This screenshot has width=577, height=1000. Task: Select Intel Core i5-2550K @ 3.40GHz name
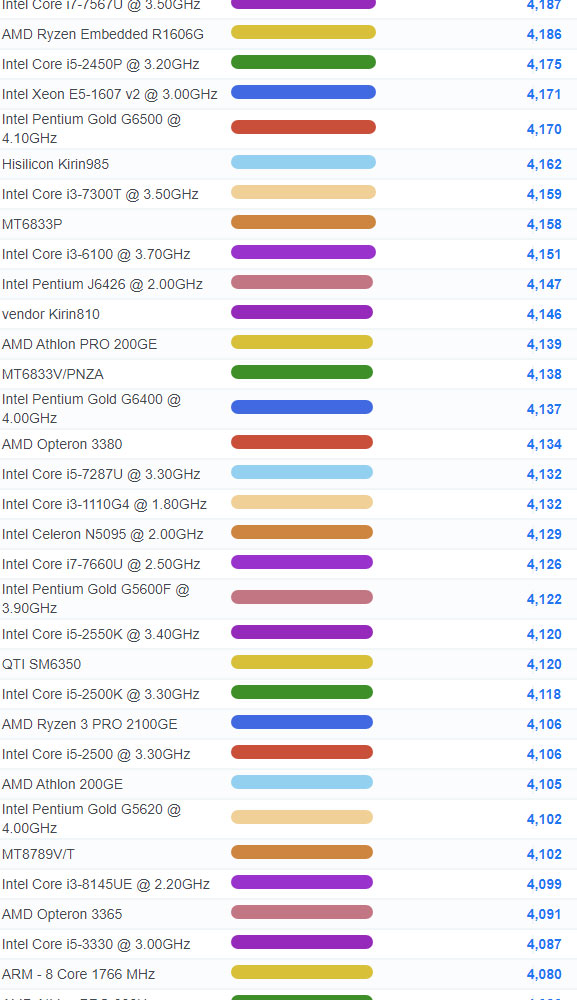101,635
